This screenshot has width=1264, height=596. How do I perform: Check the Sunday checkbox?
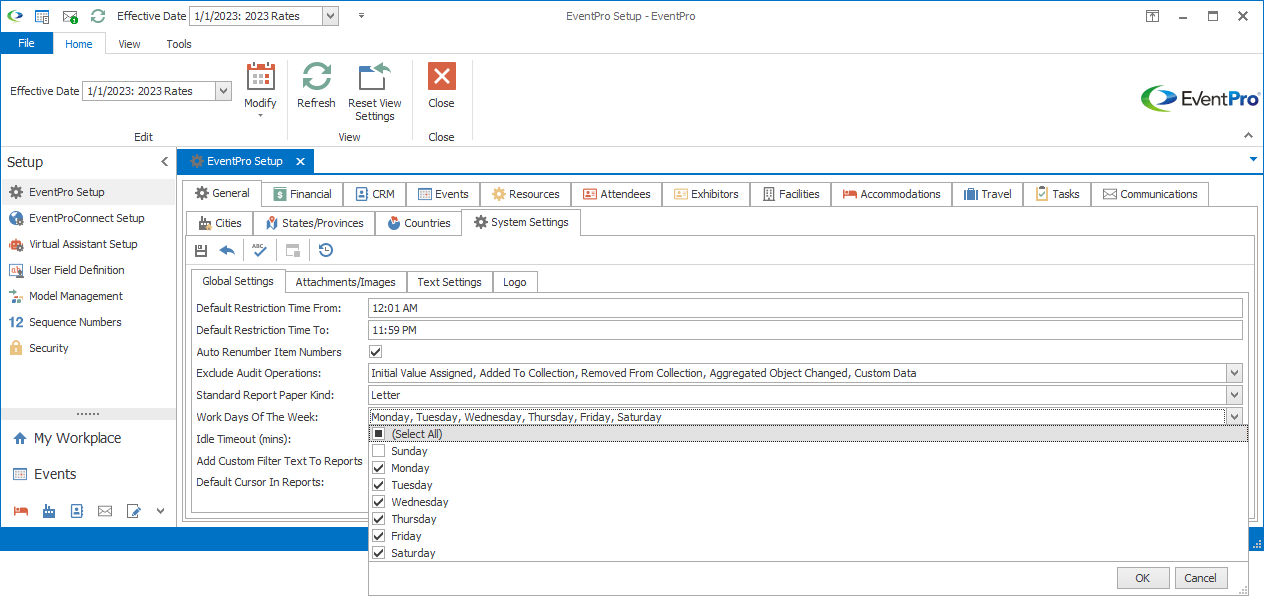(378, 451)
